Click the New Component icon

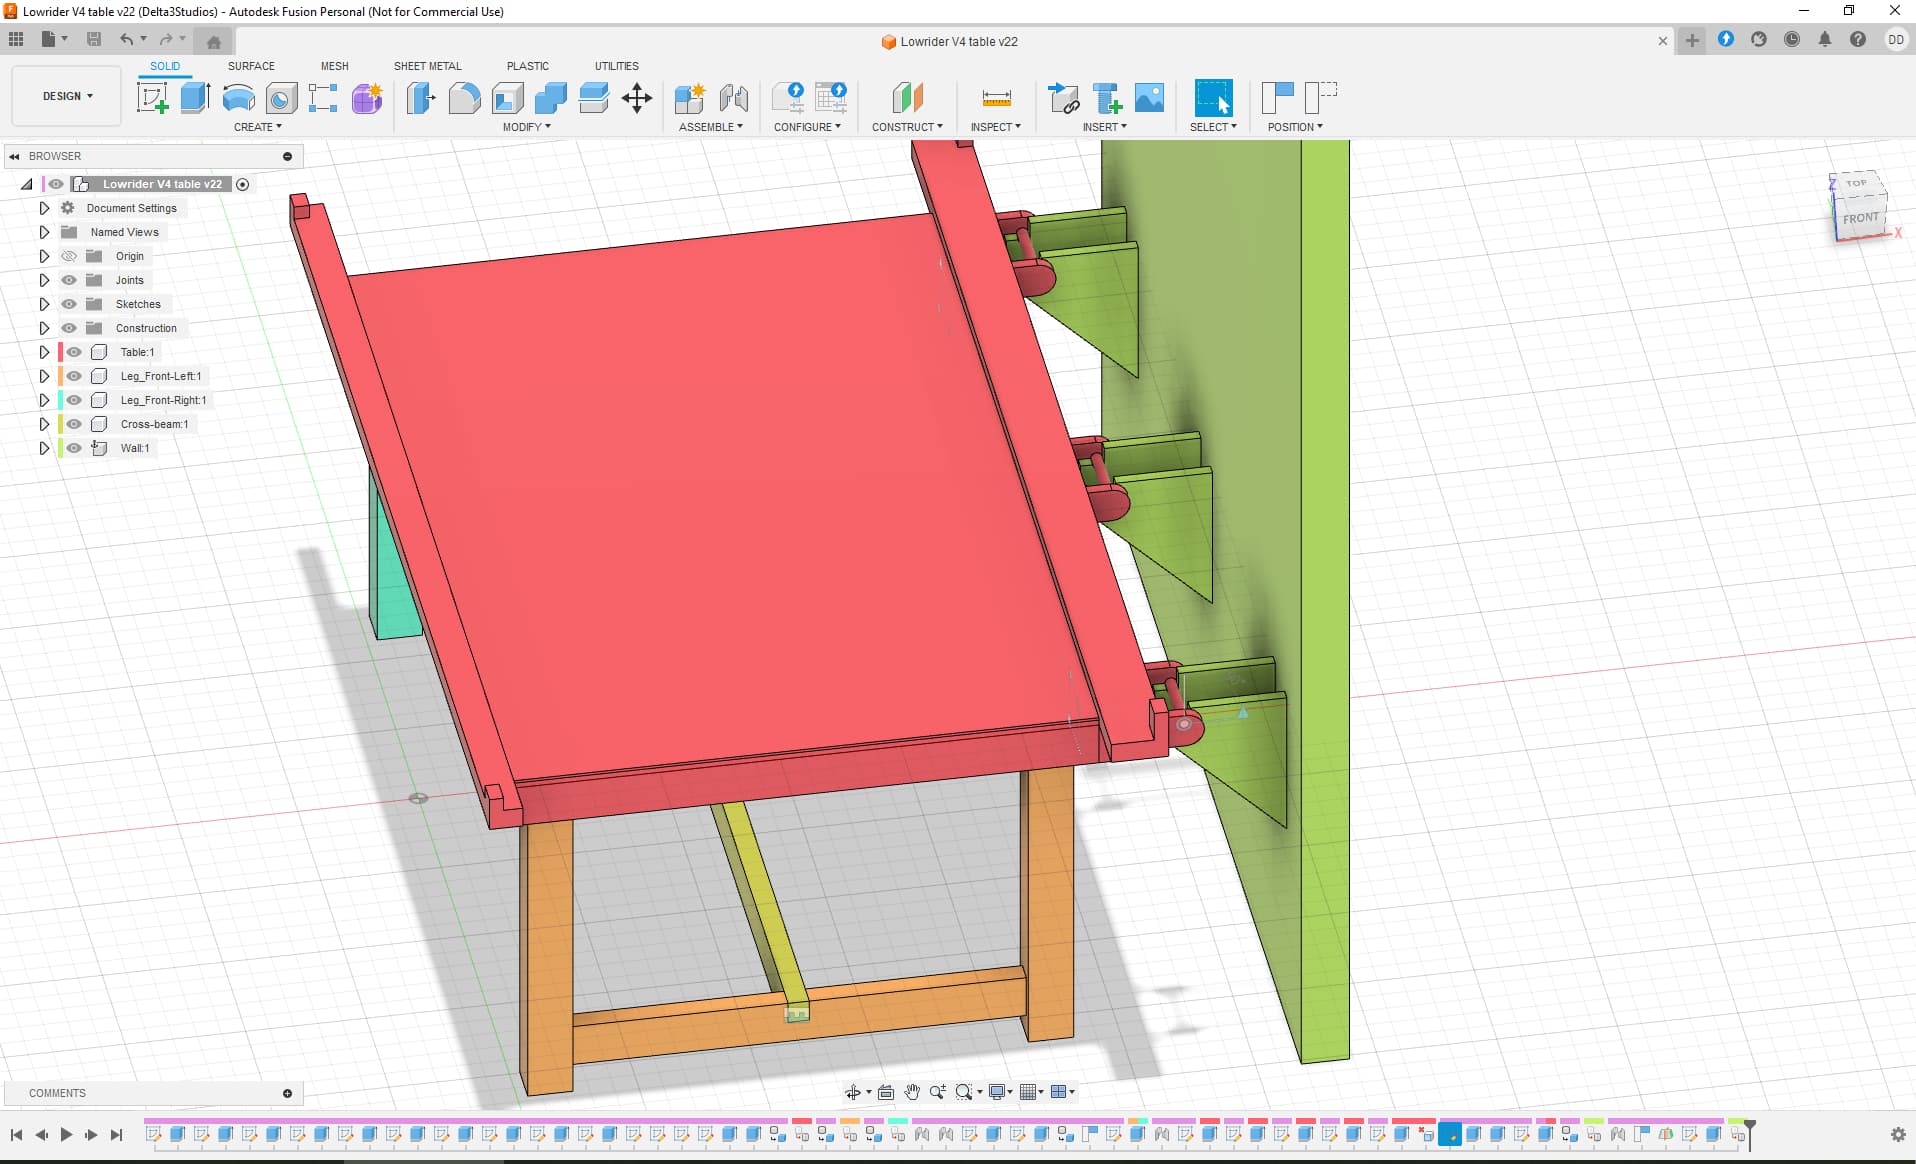(689, 98)
